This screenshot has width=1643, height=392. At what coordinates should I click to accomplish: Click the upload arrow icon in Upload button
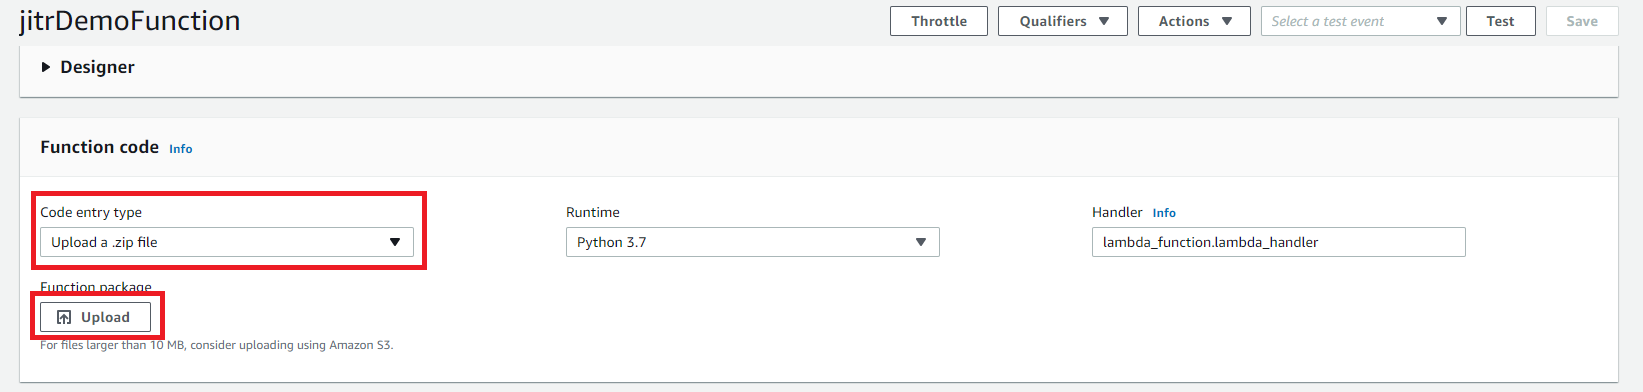[64, 317]
